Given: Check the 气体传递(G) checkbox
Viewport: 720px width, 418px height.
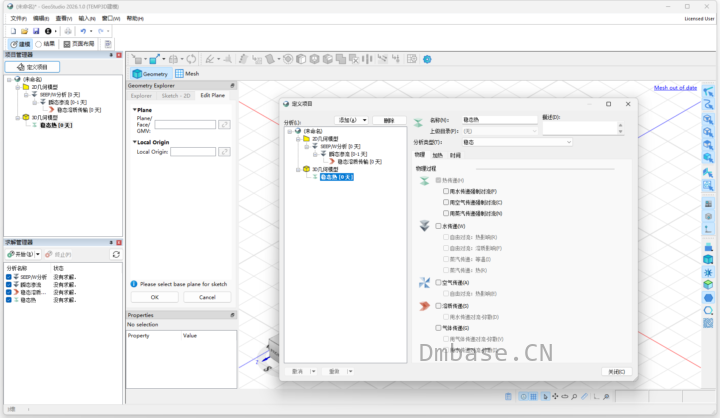Looking at the screenshot, I should coord(438,328).
